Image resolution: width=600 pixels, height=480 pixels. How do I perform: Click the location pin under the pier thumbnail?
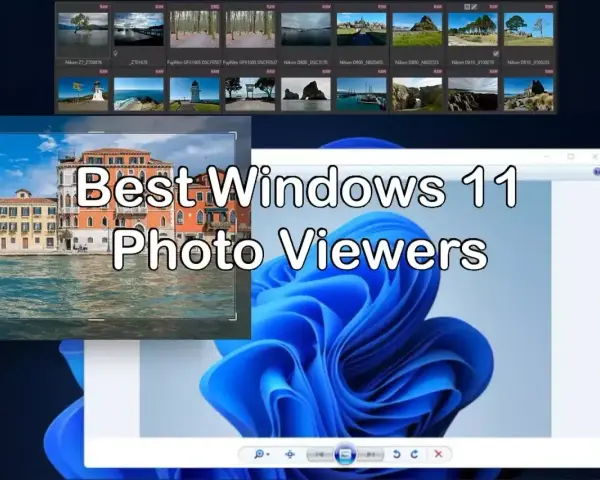tap(115, 54)
